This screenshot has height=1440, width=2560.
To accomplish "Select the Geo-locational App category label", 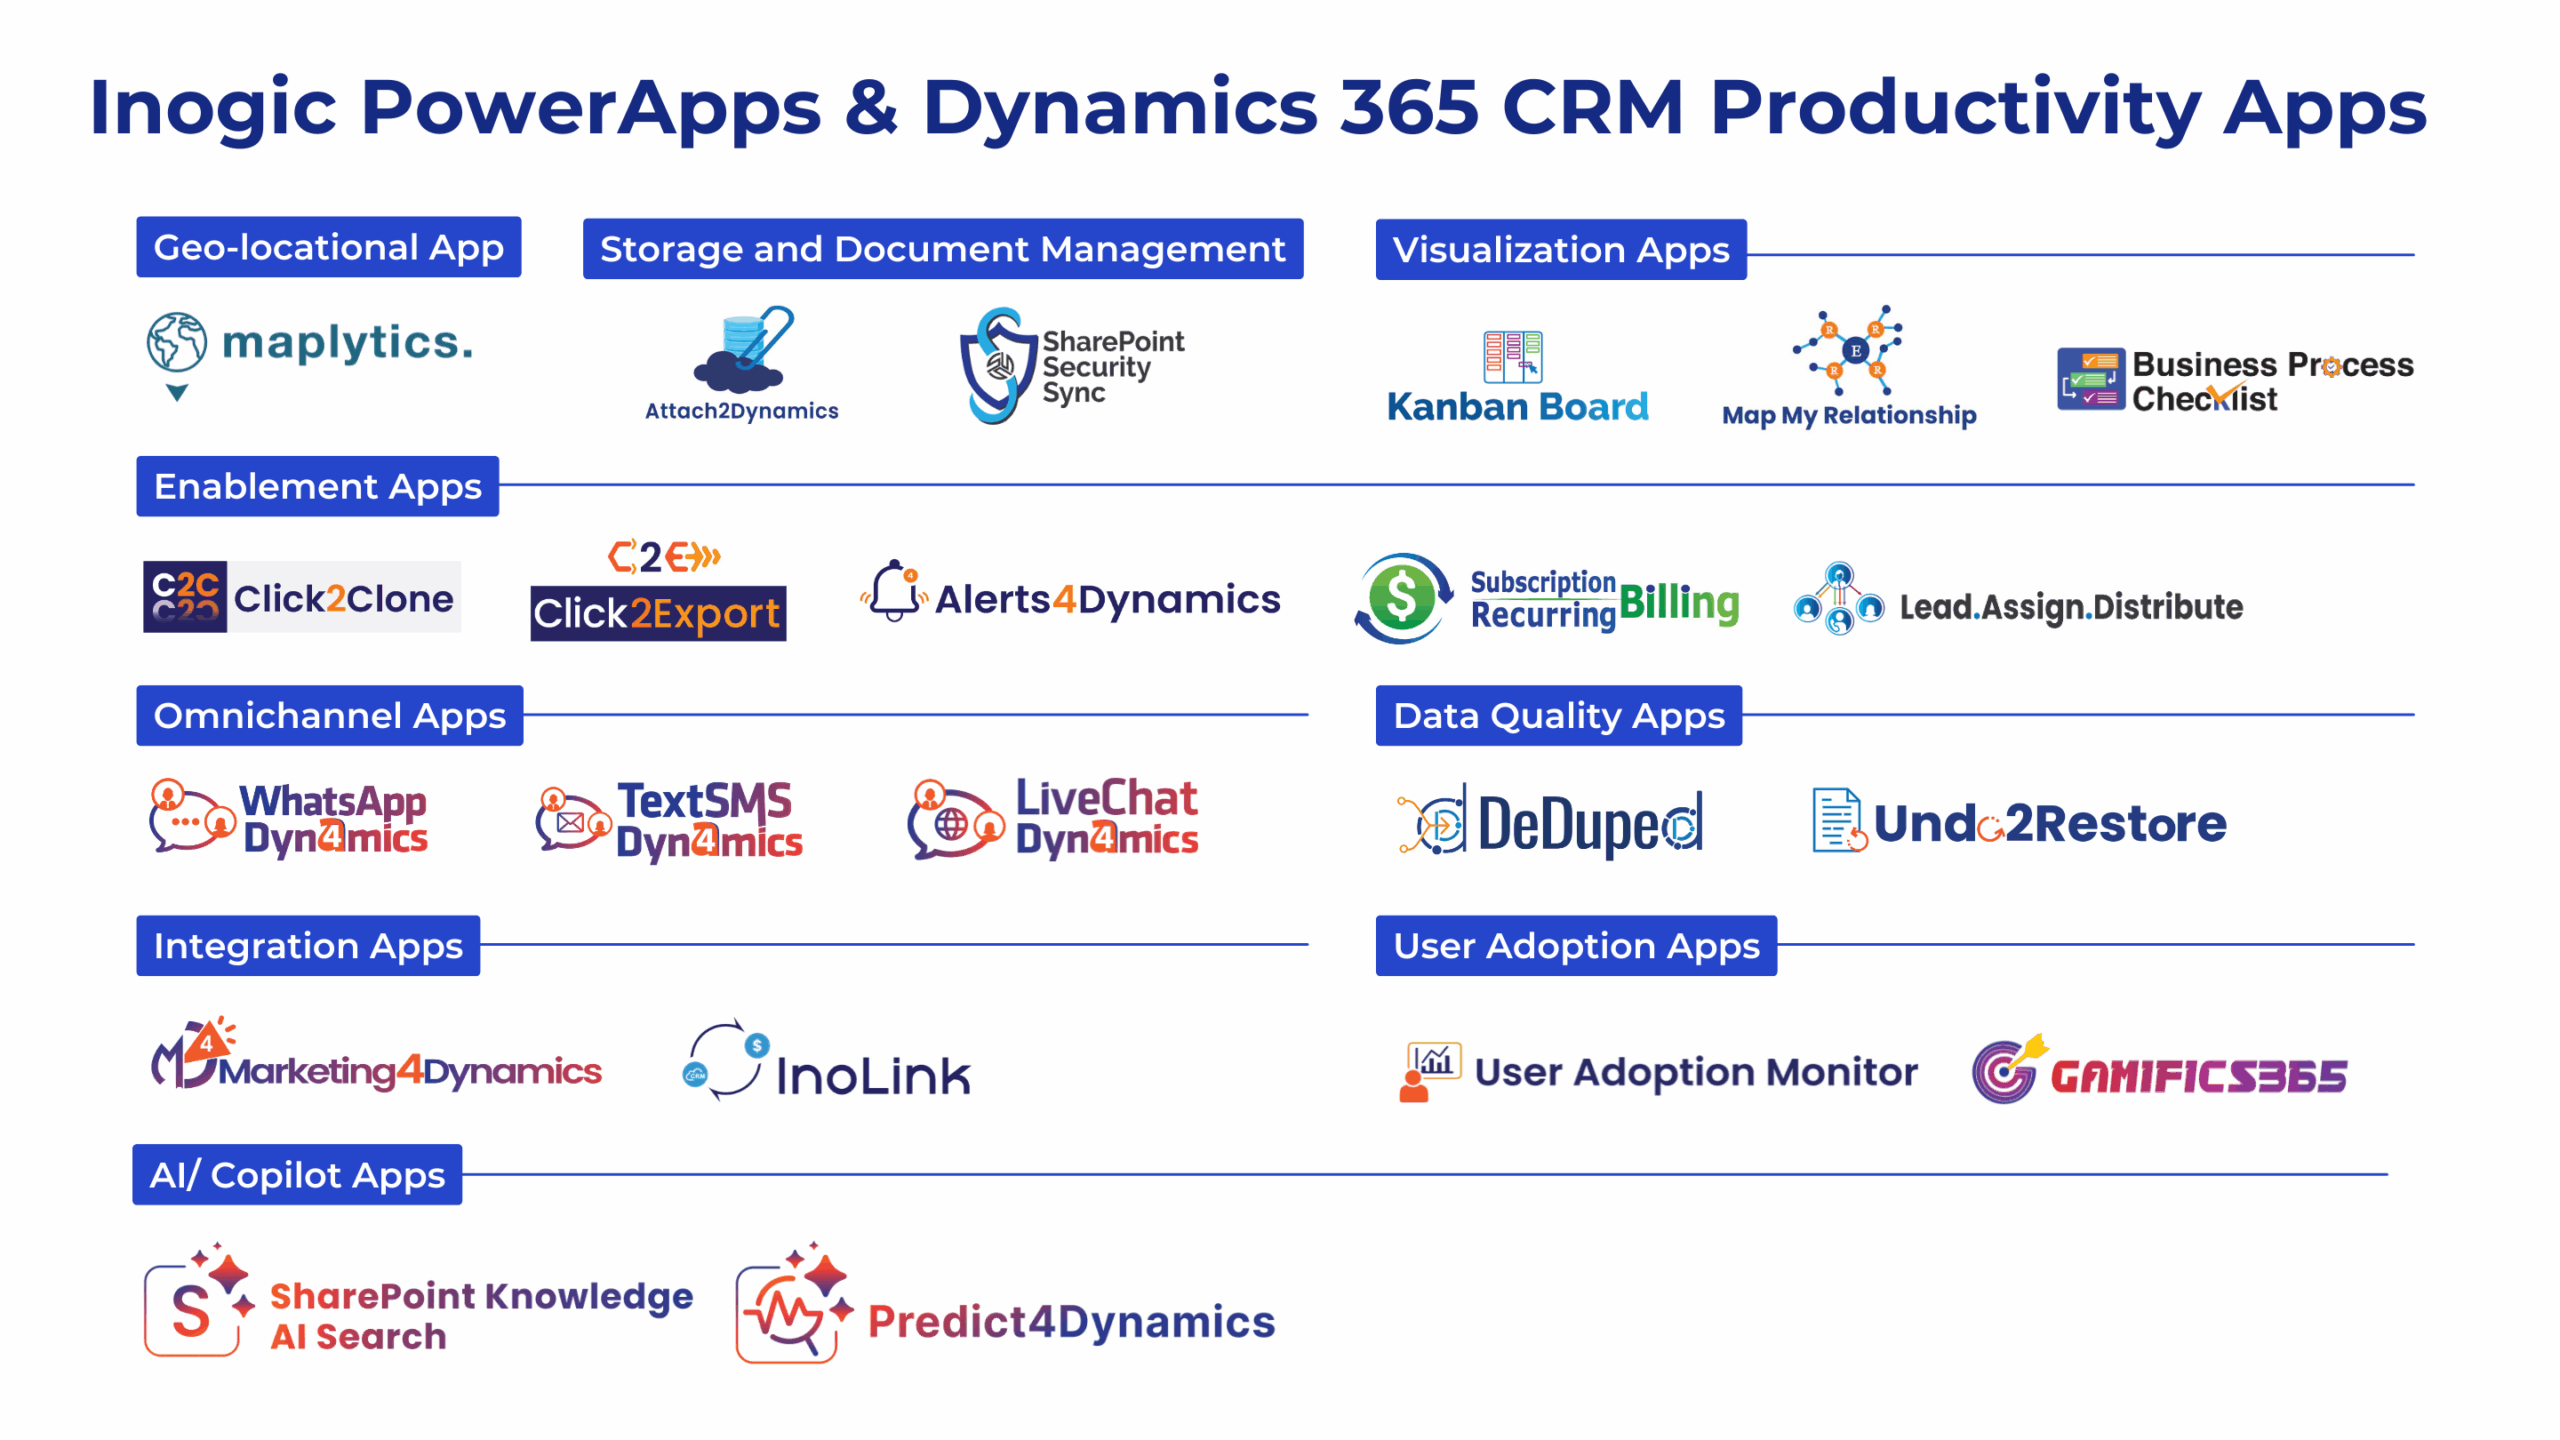I will pos(328,247).
